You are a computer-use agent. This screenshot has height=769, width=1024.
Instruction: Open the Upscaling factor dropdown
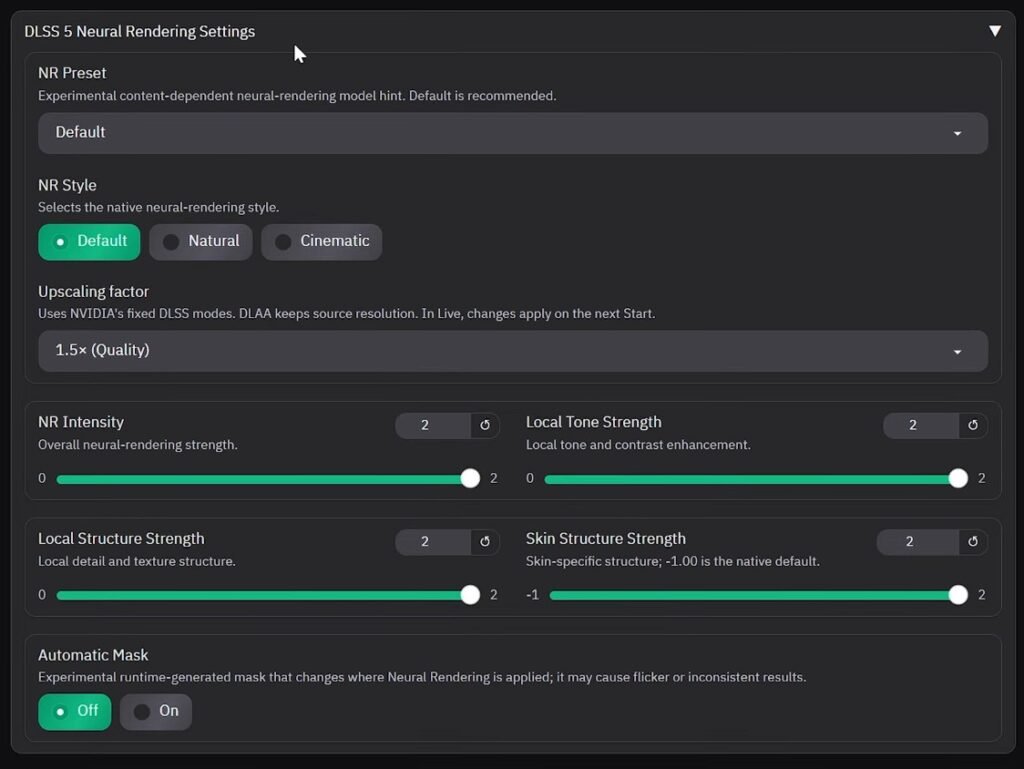[513, 351]
